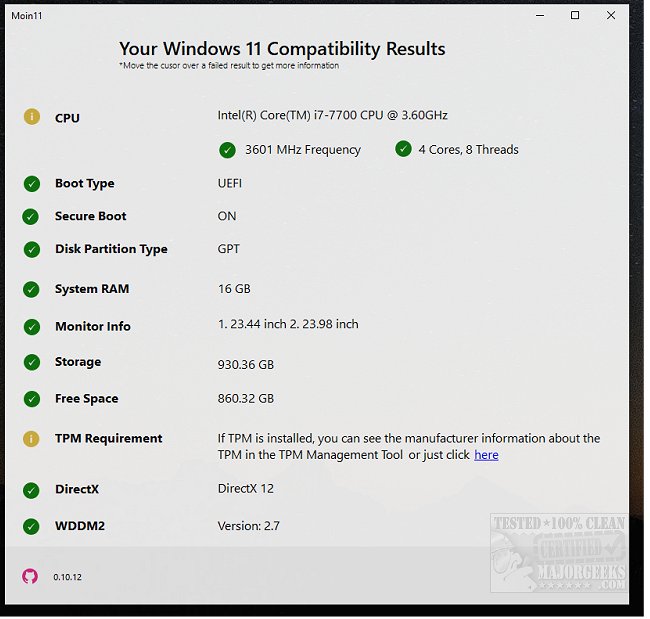
Task: Click the yellow info icon beside CPU
Action: pyautogui.click(x=32, y=117)
